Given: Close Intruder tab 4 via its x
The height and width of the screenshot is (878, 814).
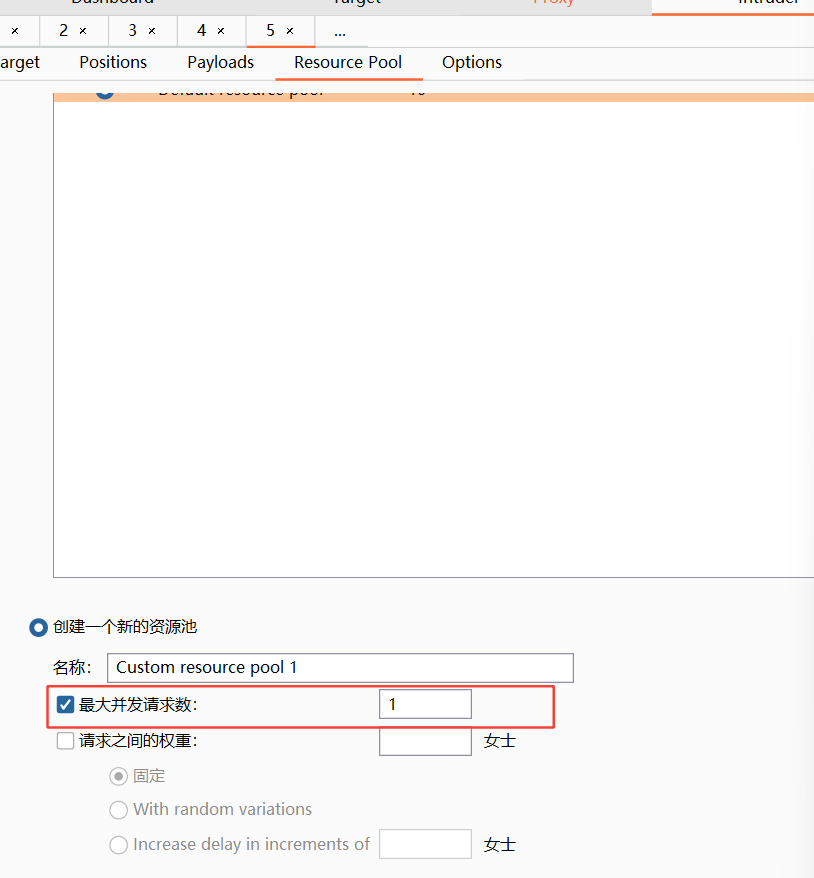Looking at the screenshot, I should click(221, 31).
